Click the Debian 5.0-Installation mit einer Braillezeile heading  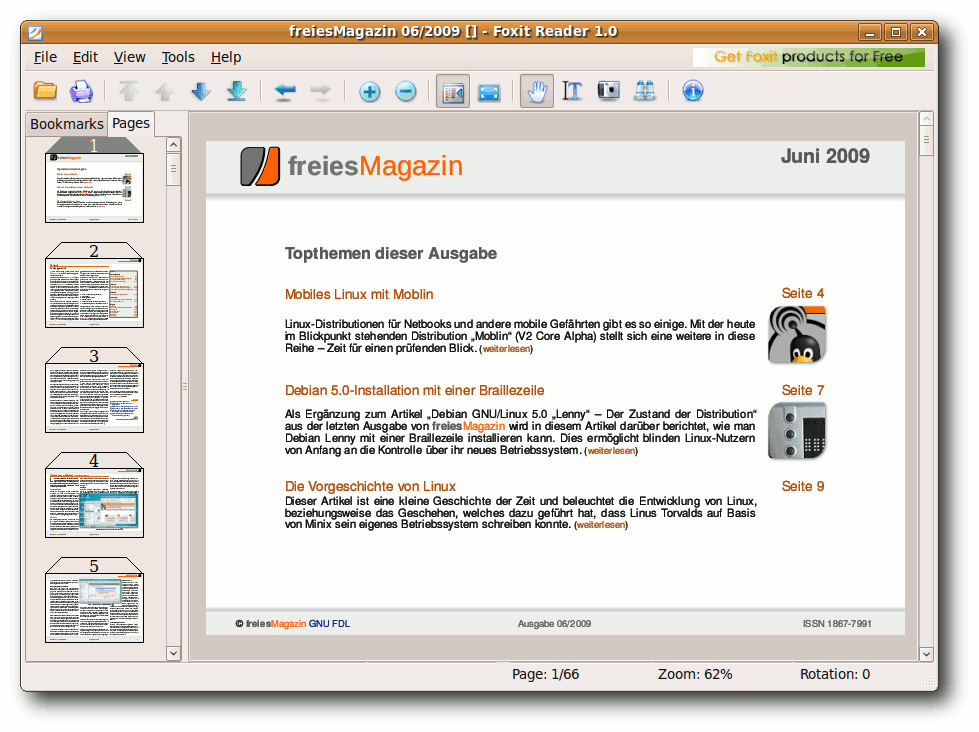pyautogui.click(x=415, y=390)
